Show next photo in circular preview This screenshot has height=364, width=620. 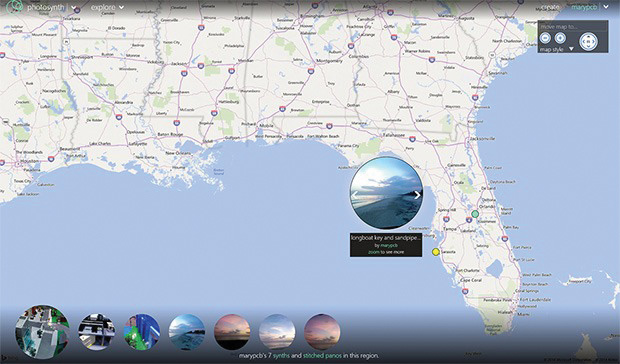417,195
